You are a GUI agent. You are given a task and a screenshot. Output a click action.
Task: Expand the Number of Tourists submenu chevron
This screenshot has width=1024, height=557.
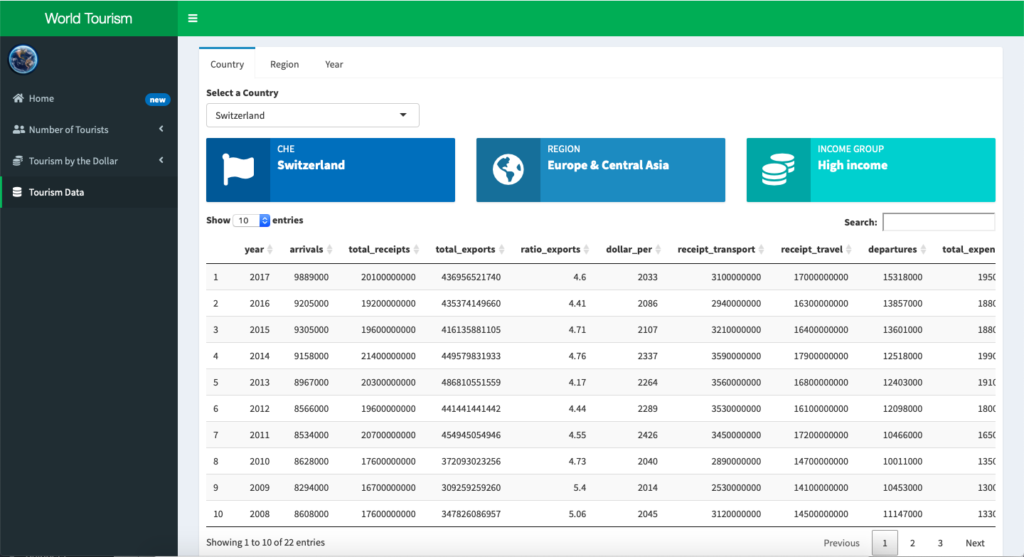pos(161,129)
